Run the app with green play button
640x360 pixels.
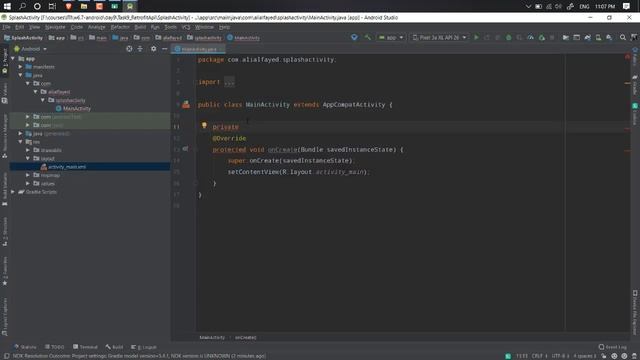[x=476, y=37]
